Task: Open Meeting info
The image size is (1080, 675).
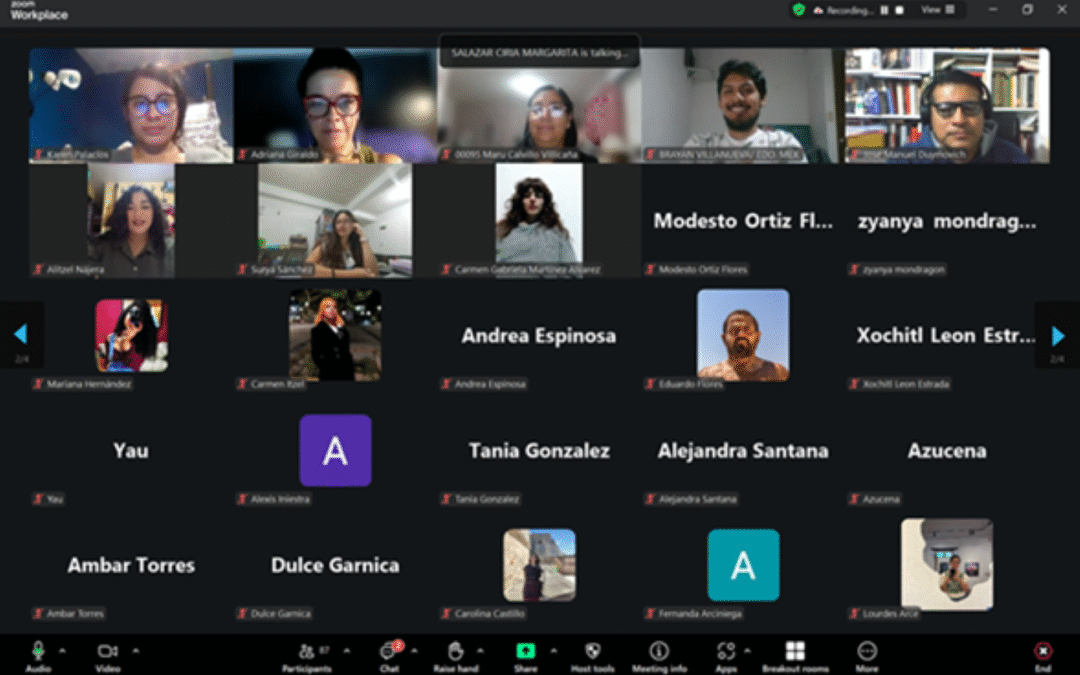Action: (658, 652)
